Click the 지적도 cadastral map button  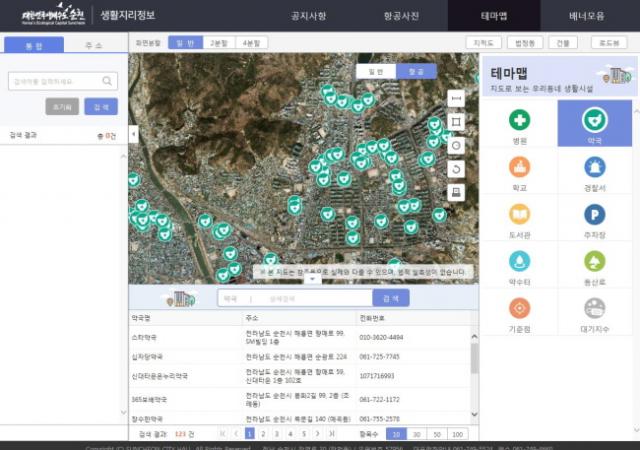pyautogui.click(x=483, y=44)
